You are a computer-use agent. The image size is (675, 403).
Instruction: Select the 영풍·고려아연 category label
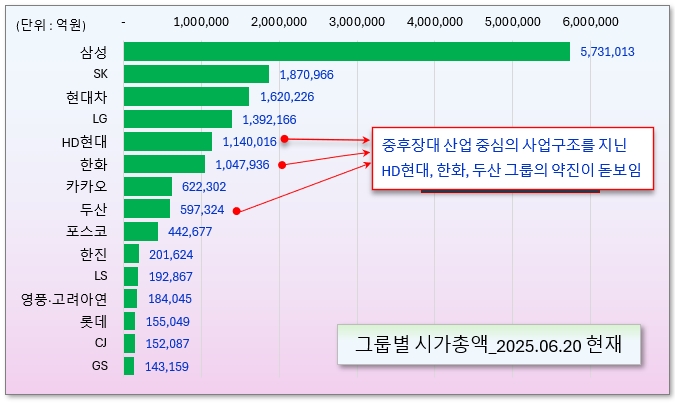64,299
